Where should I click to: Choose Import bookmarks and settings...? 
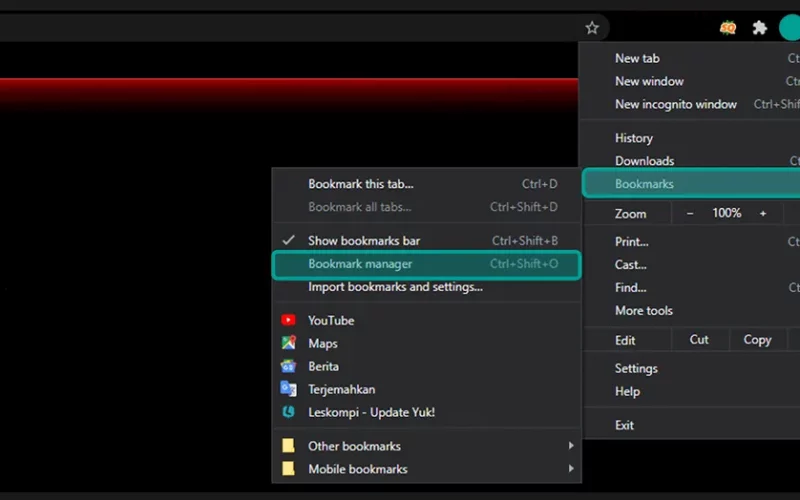tap(427, 287)
